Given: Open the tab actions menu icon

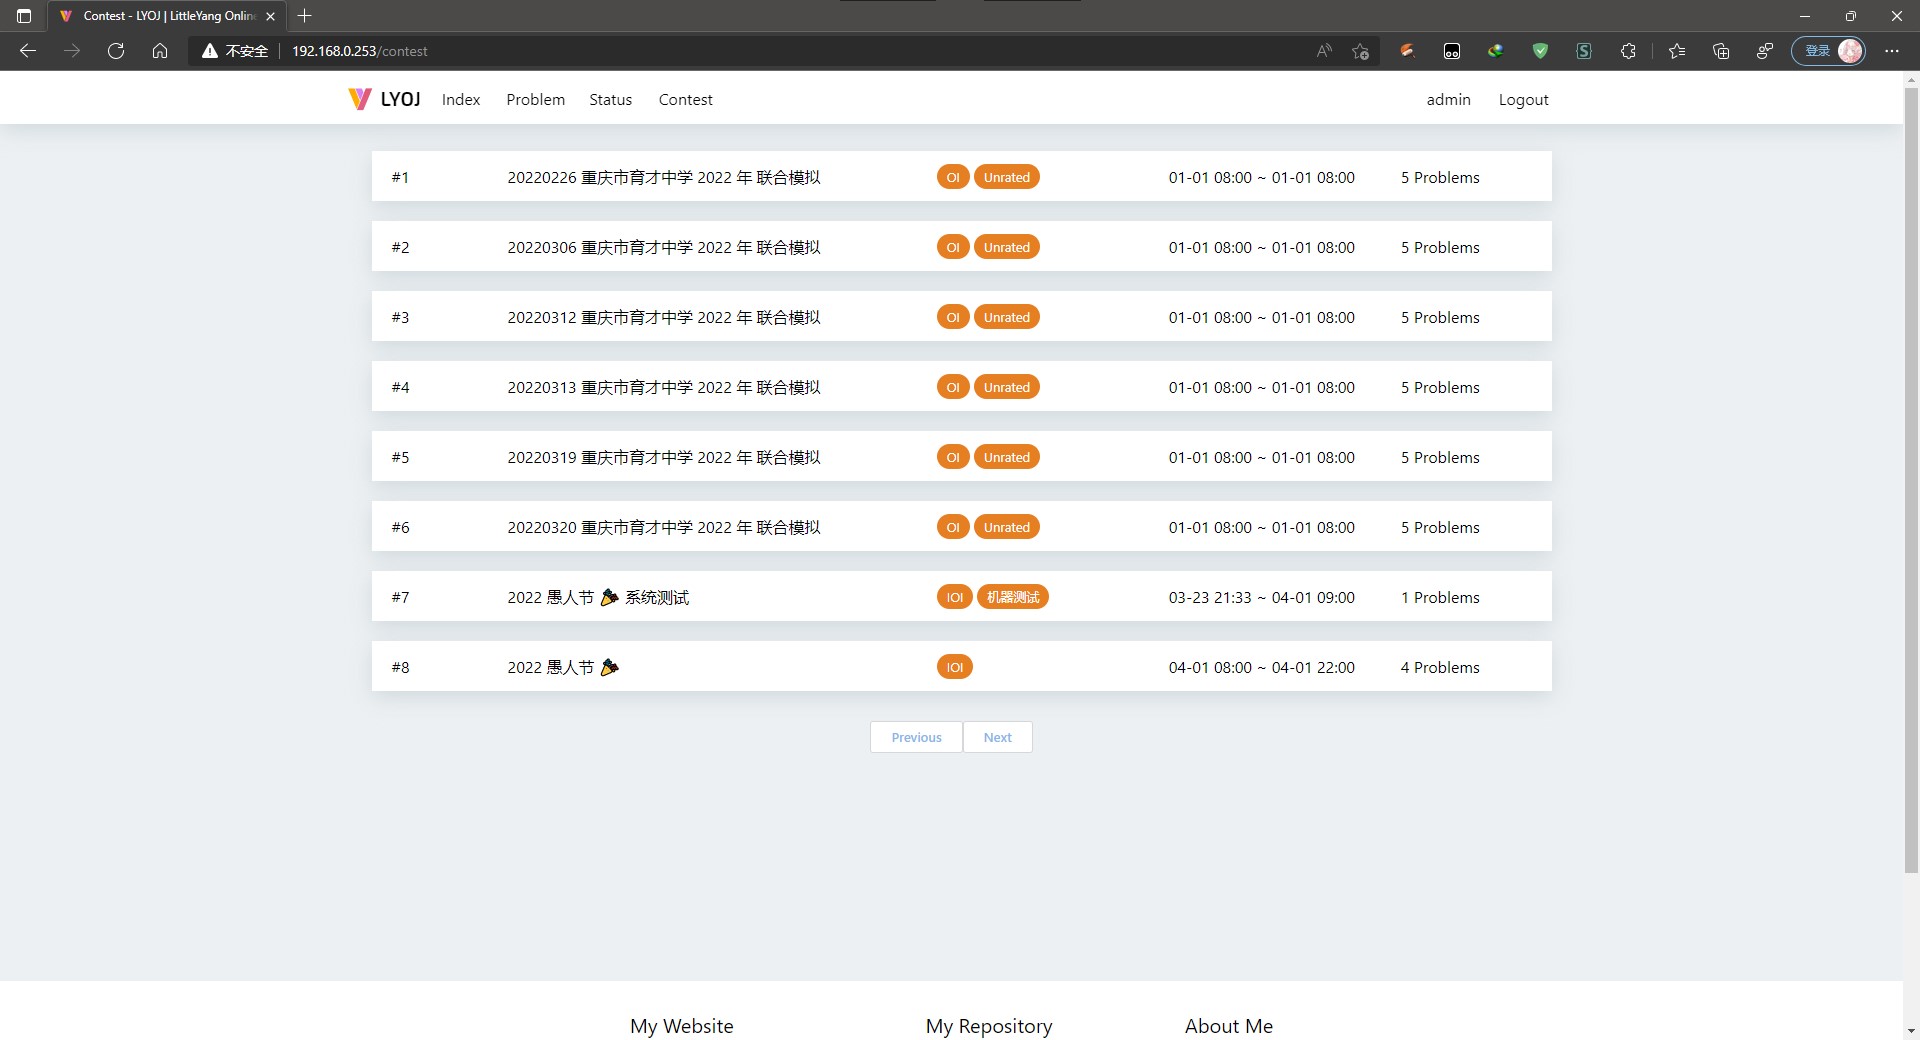Looking at the screenshot, I should (23, 16).
